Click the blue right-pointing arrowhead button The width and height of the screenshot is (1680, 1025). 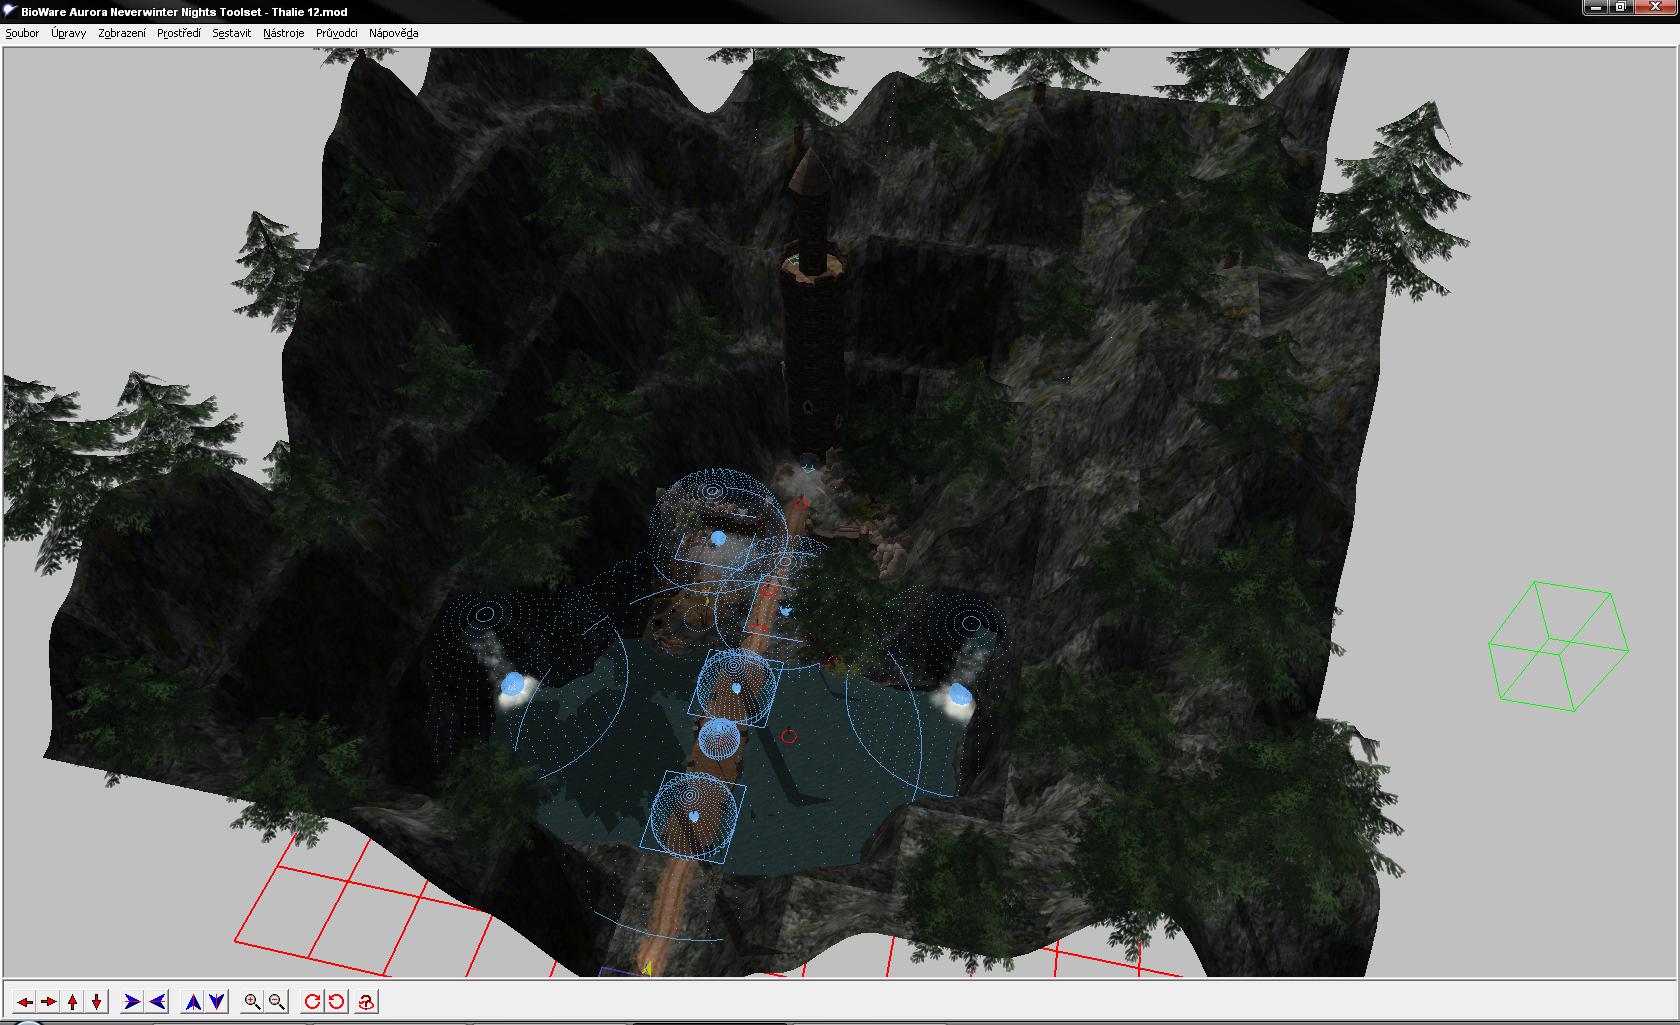132,1001
